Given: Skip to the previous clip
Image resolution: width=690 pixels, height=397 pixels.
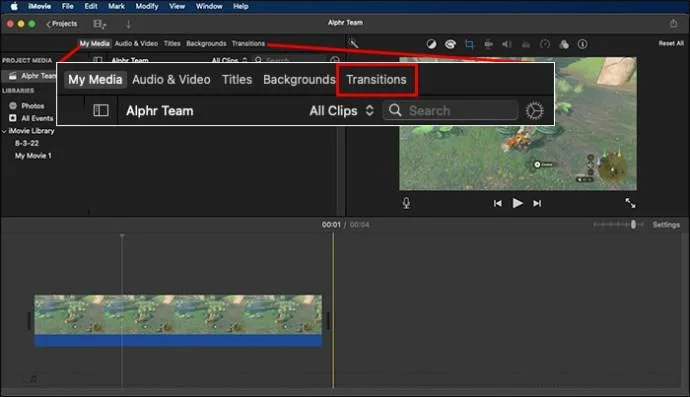Looking at the screenshot, I should pyautogui.click(x=498, y=203).
